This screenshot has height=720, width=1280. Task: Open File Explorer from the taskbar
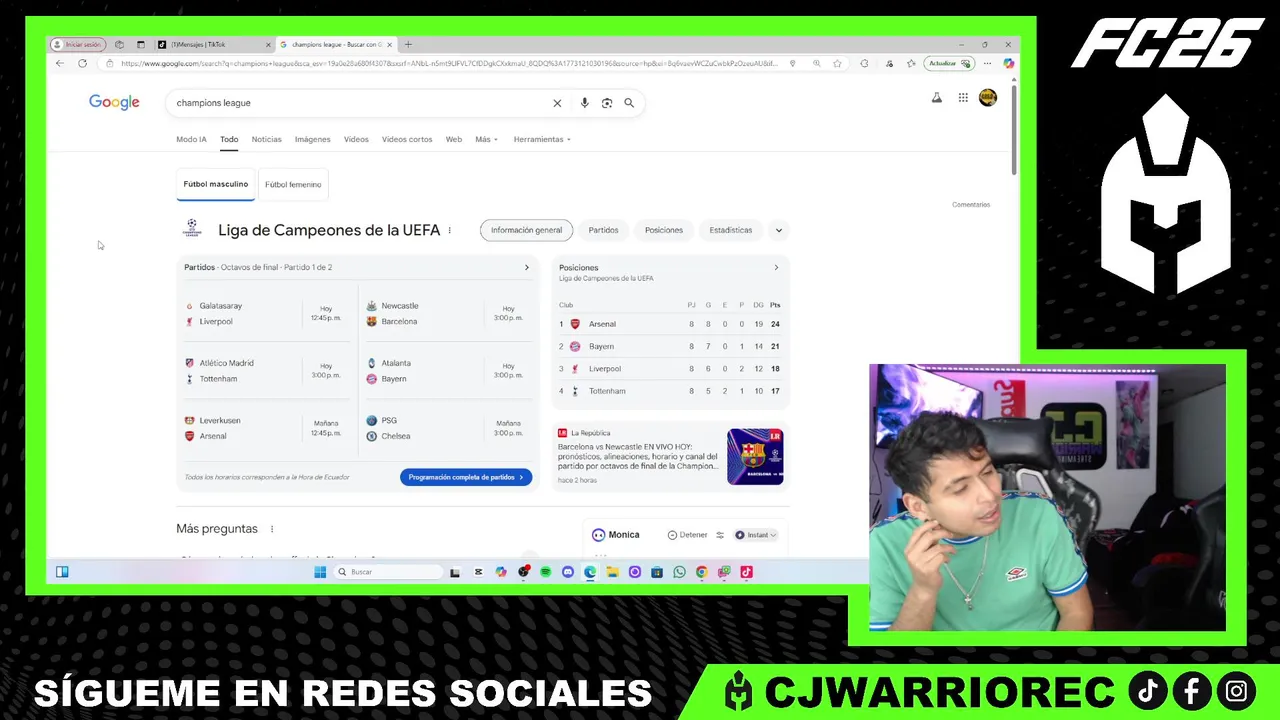(x=612, y=572)
